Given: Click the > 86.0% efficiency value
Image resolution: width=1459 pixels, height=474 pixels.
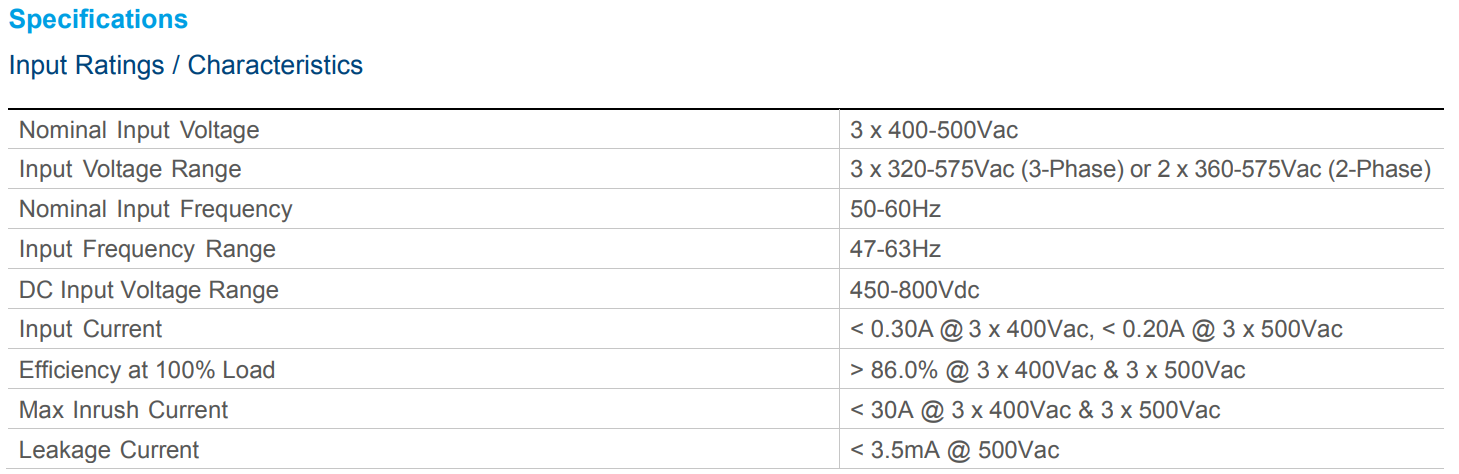Looking at the screenshot, I should tap(1047, 370).
